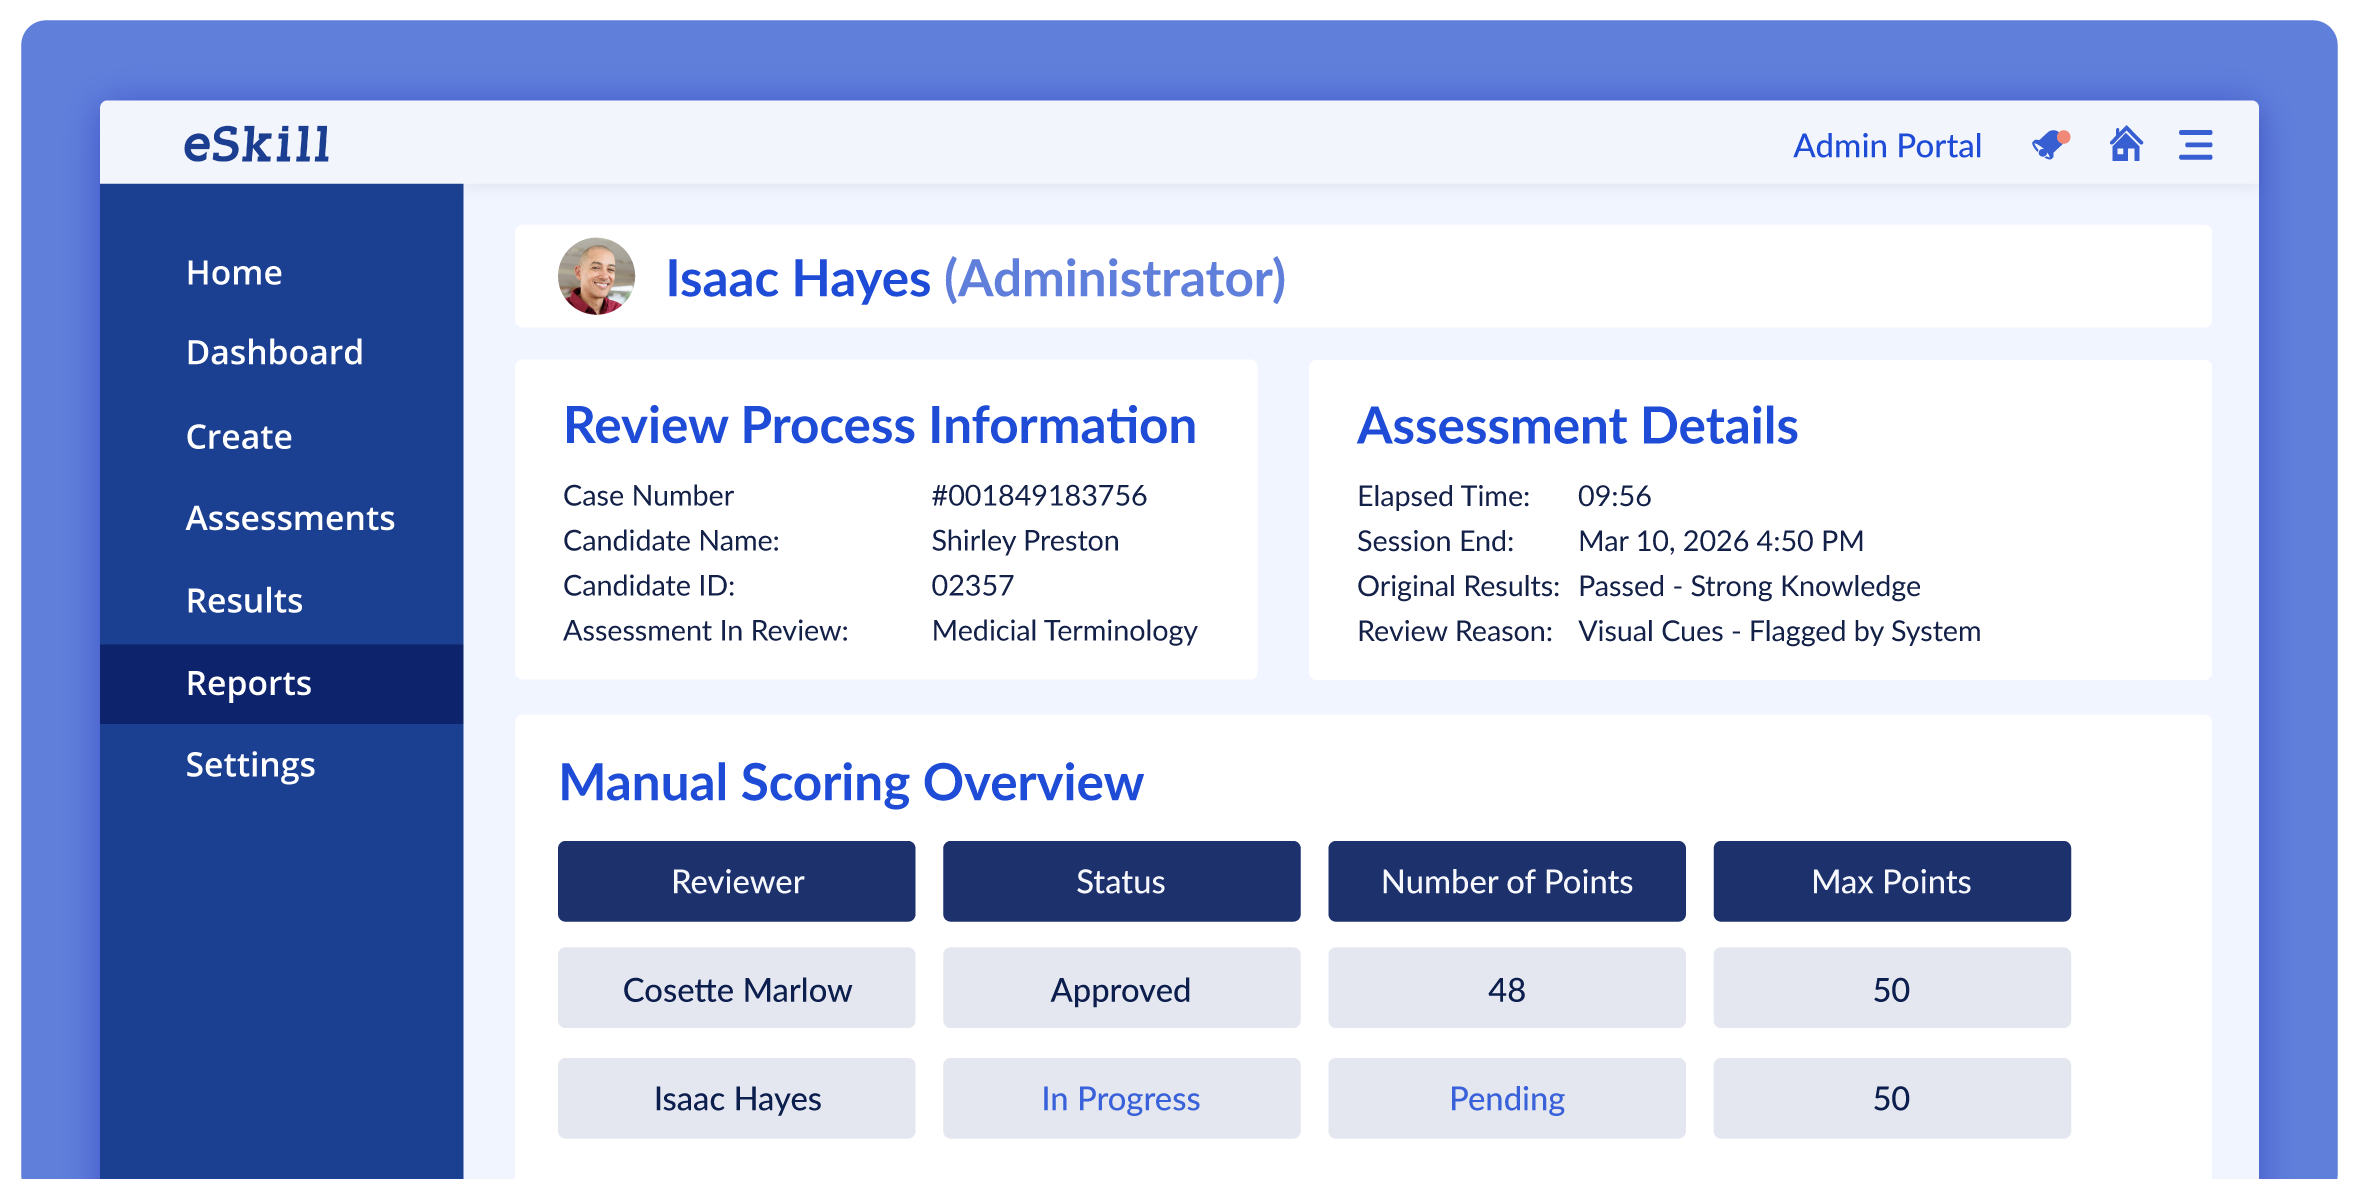Open Results in the sidebar
This screenshot has width=2358, height=1179.
[244, 601]
